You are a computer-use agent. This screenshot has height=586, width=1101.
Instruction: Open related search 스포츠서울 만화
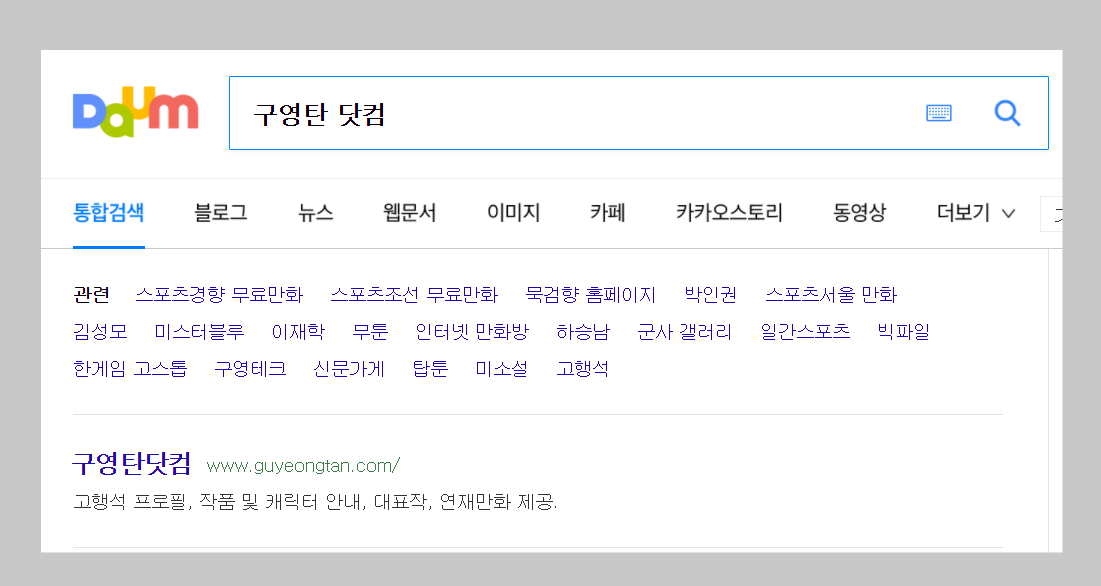[831, 294]
